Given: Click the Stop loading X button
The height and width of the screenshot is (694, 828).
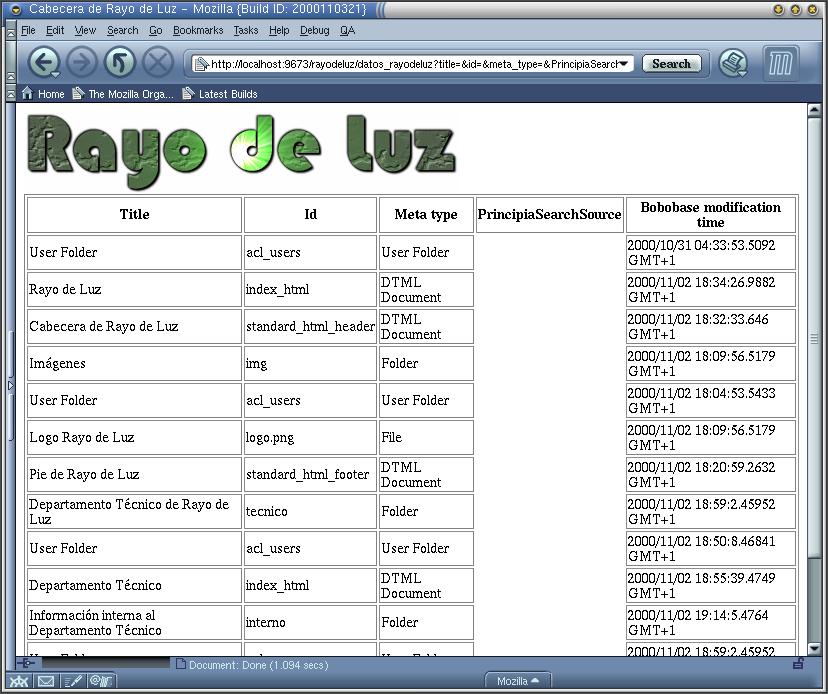Looking at the screenshot, I should pos(157,62).
